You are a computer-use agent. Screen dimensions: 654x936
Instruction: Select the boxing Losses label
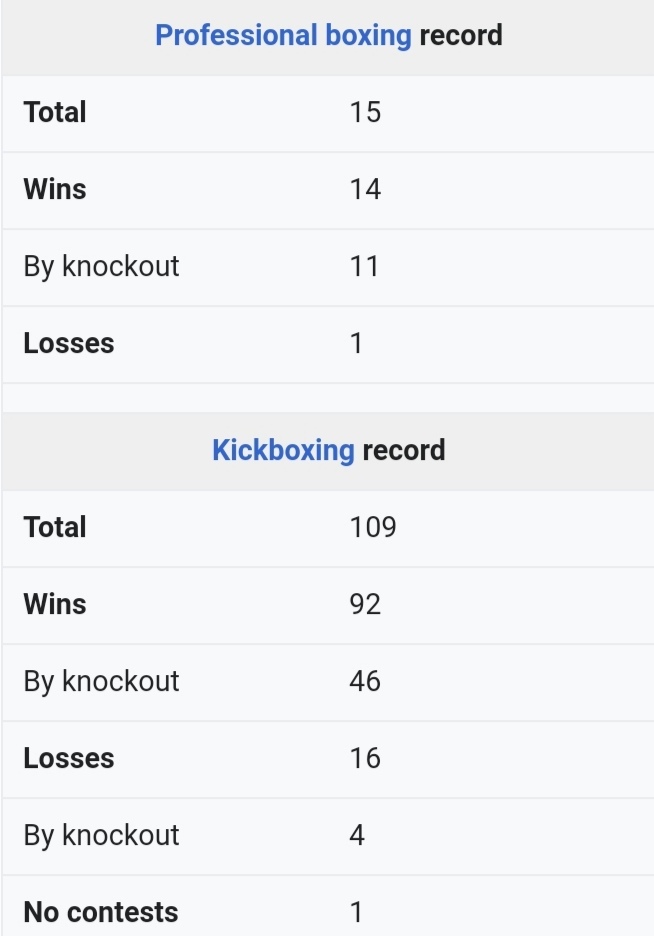[x=69, y=343]
